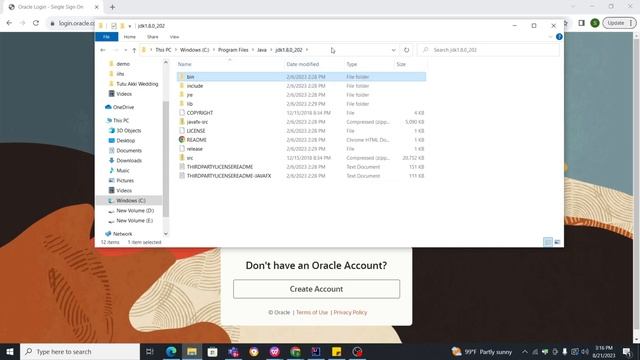Click the Create Account button
640x360 pixels.
pos(316,289)
